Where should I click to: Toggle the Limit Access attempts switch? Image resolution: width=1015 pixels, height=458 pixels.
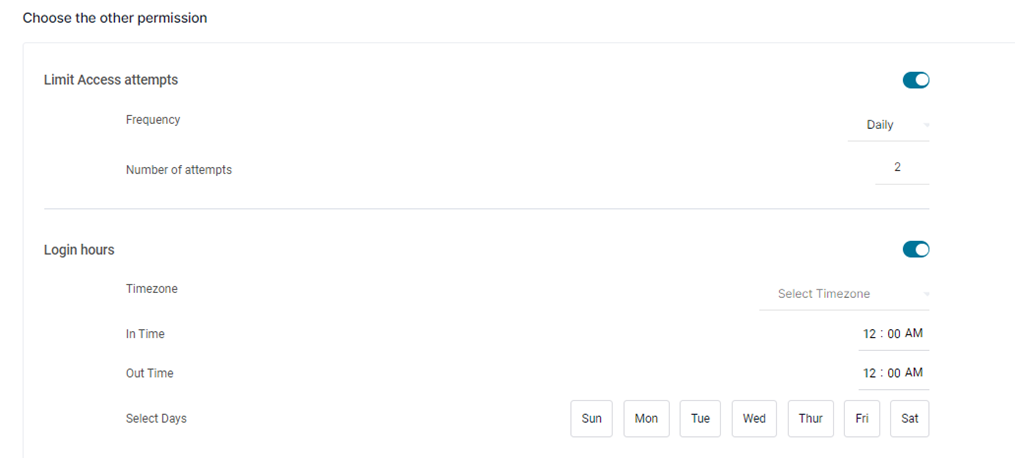point(916,80)
